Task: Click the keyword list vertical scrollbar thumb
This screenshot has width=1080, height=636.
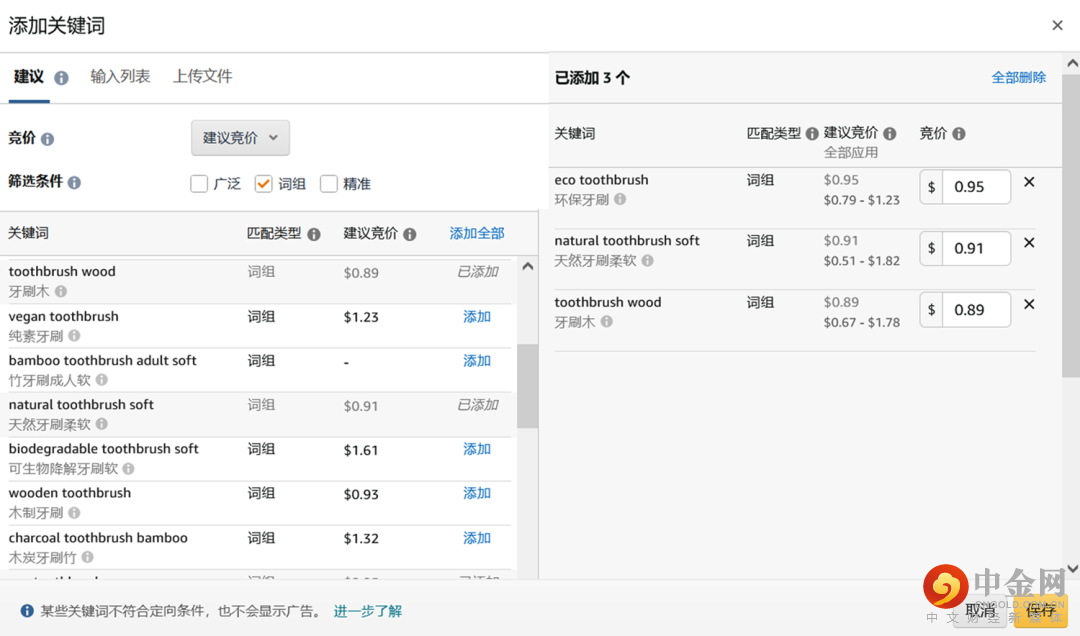Action: point(527,386)
